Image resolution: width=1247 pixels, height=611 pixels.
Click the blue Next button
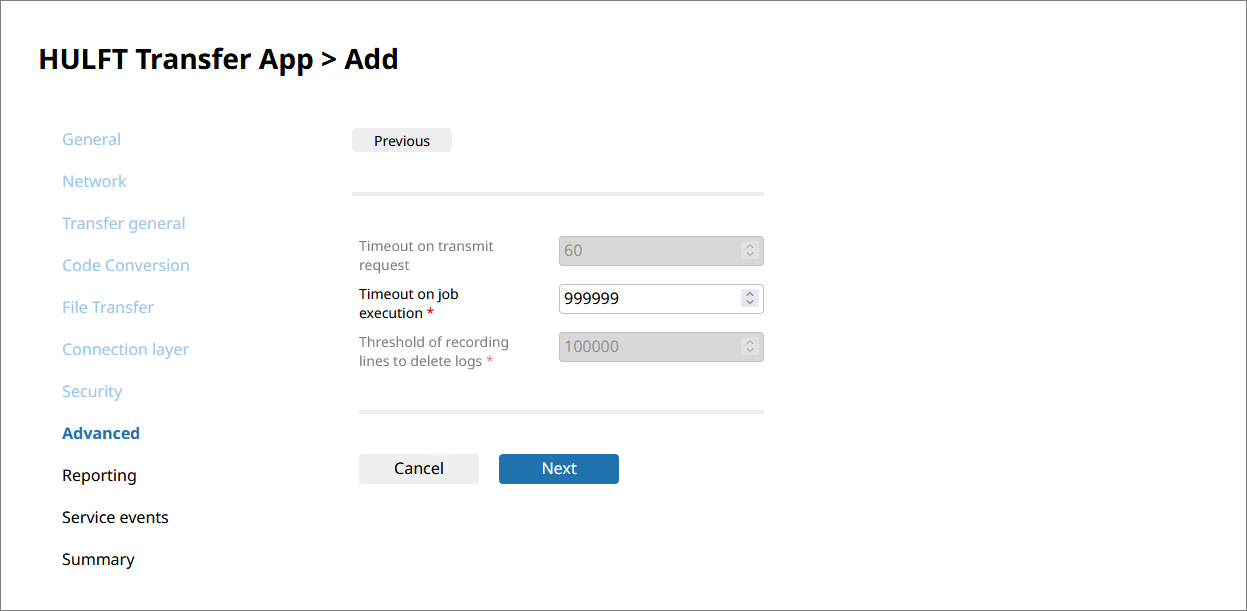[558, 469]
